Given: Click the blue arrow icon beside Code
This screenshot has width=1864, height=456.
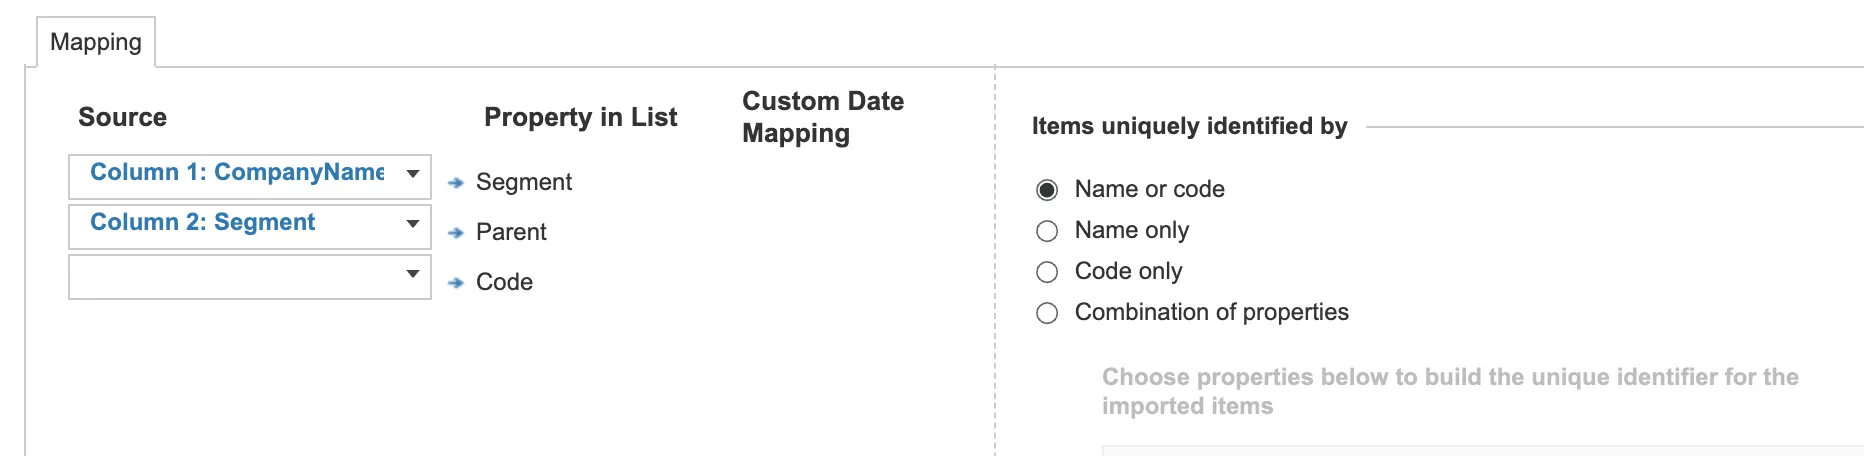Looking at the screenshot, I should [456, 283].
